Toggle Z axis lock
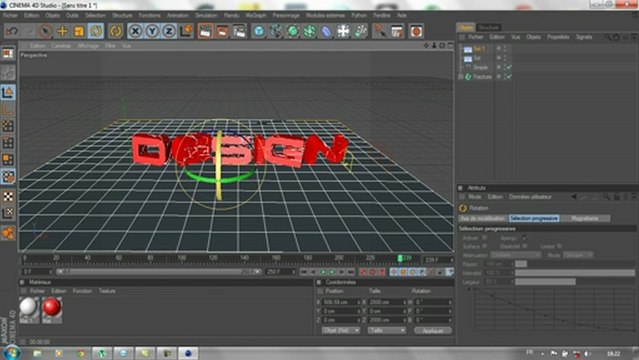The height and width of the screenshot is (360, 639). click(169, 31)
